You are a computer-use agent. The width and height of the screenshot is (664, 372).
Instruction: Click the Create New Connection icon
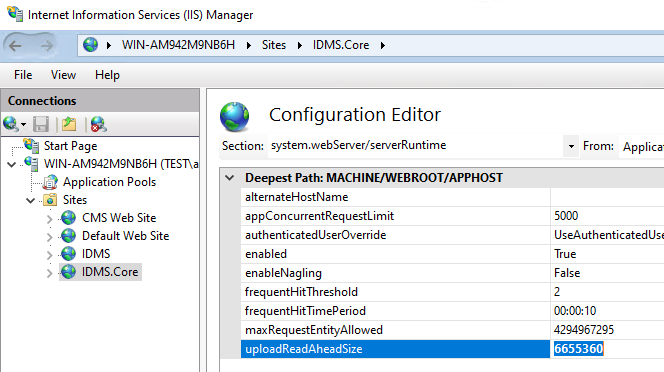(x=11, y=124)
